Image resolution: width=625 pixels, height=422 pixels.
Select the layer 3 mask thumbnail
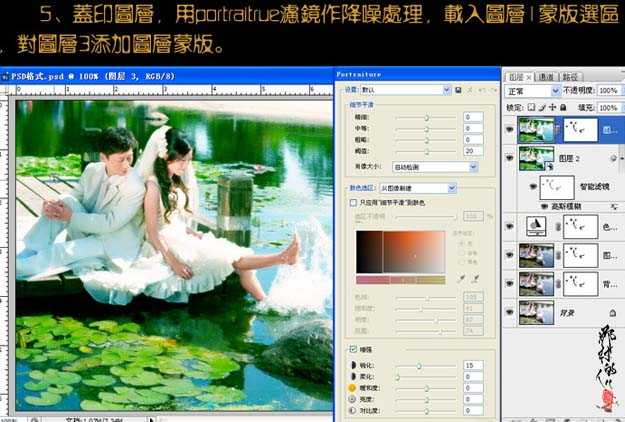tap(580, 130)
